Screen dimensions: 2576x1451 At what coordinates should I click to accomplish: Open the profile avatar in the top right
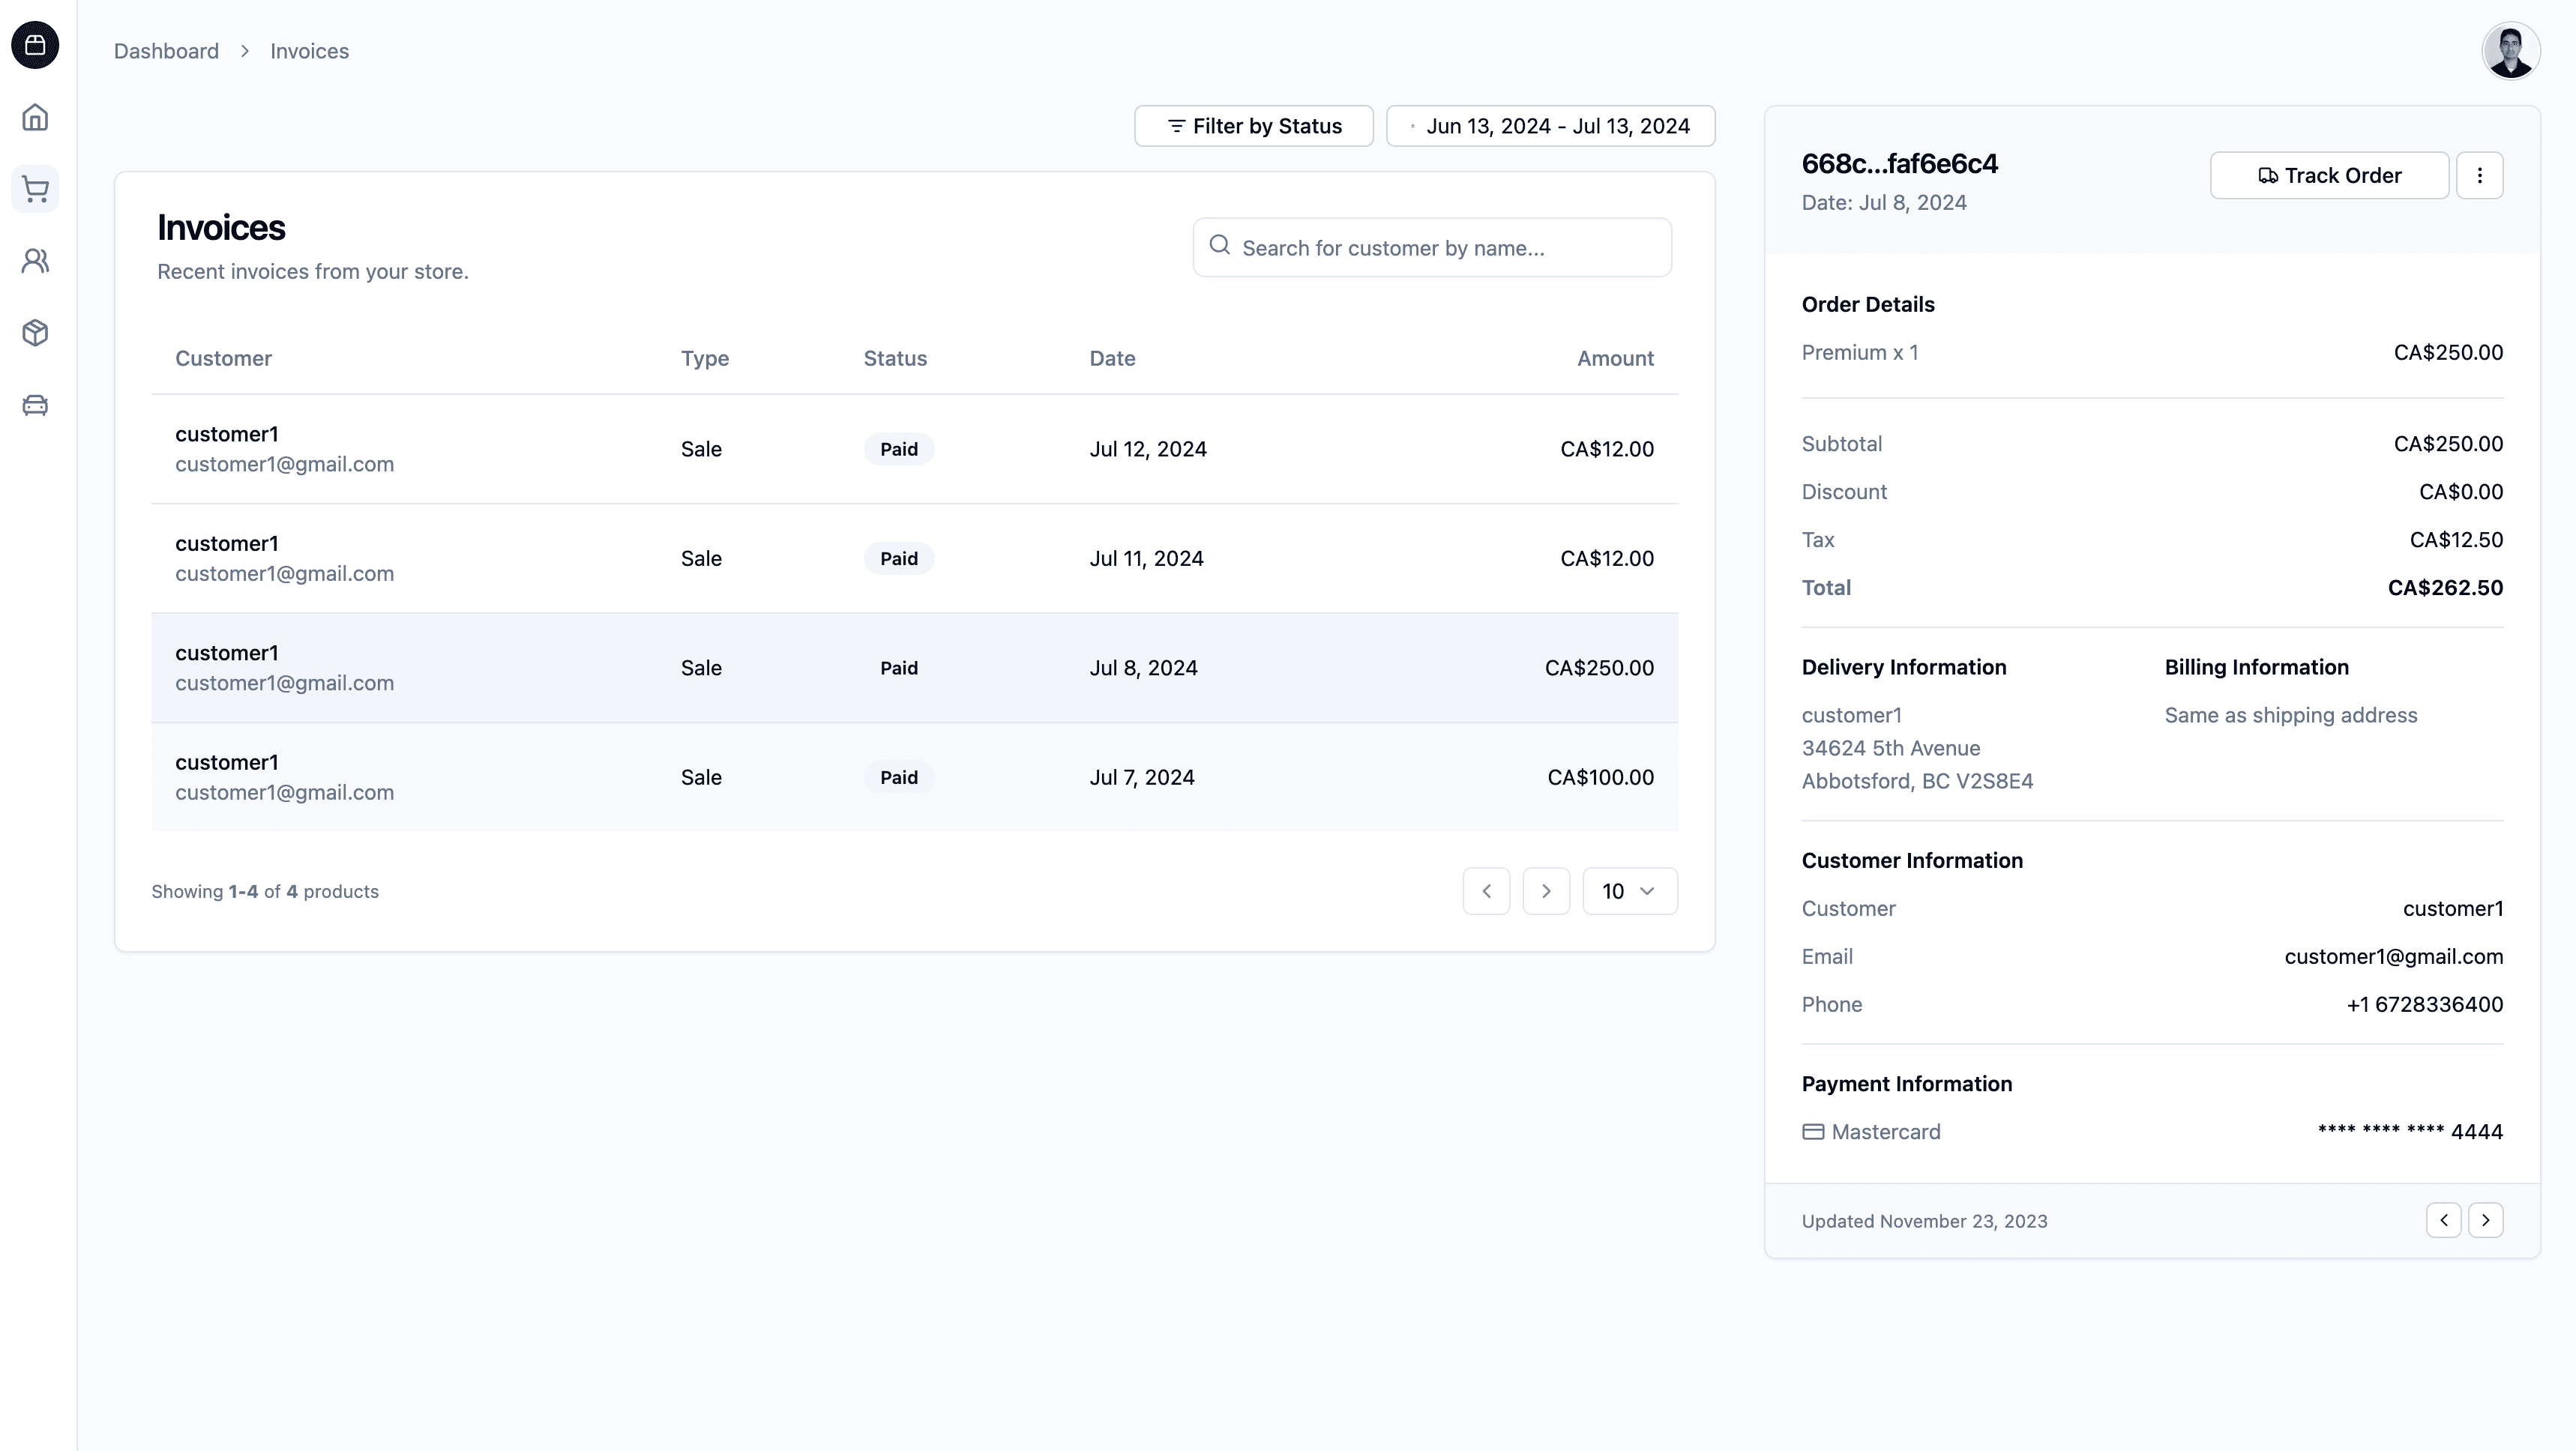2511,50
